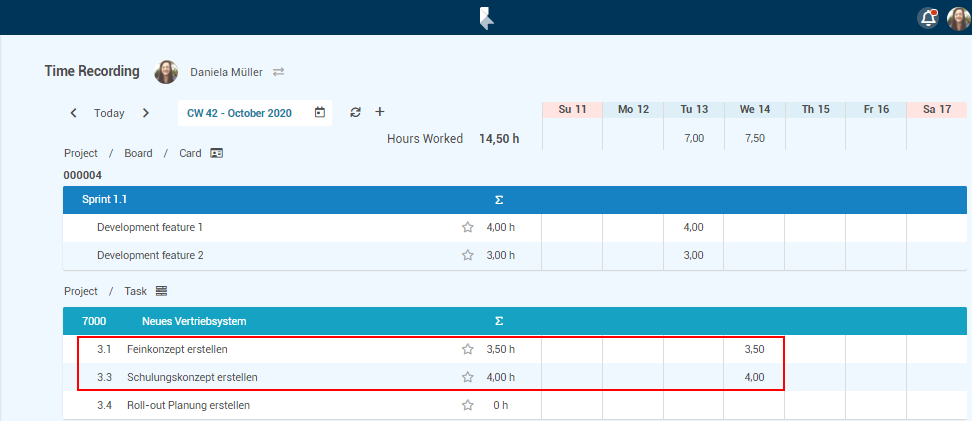Click the user profile avatar in top bar

click(x=958, y=18)
